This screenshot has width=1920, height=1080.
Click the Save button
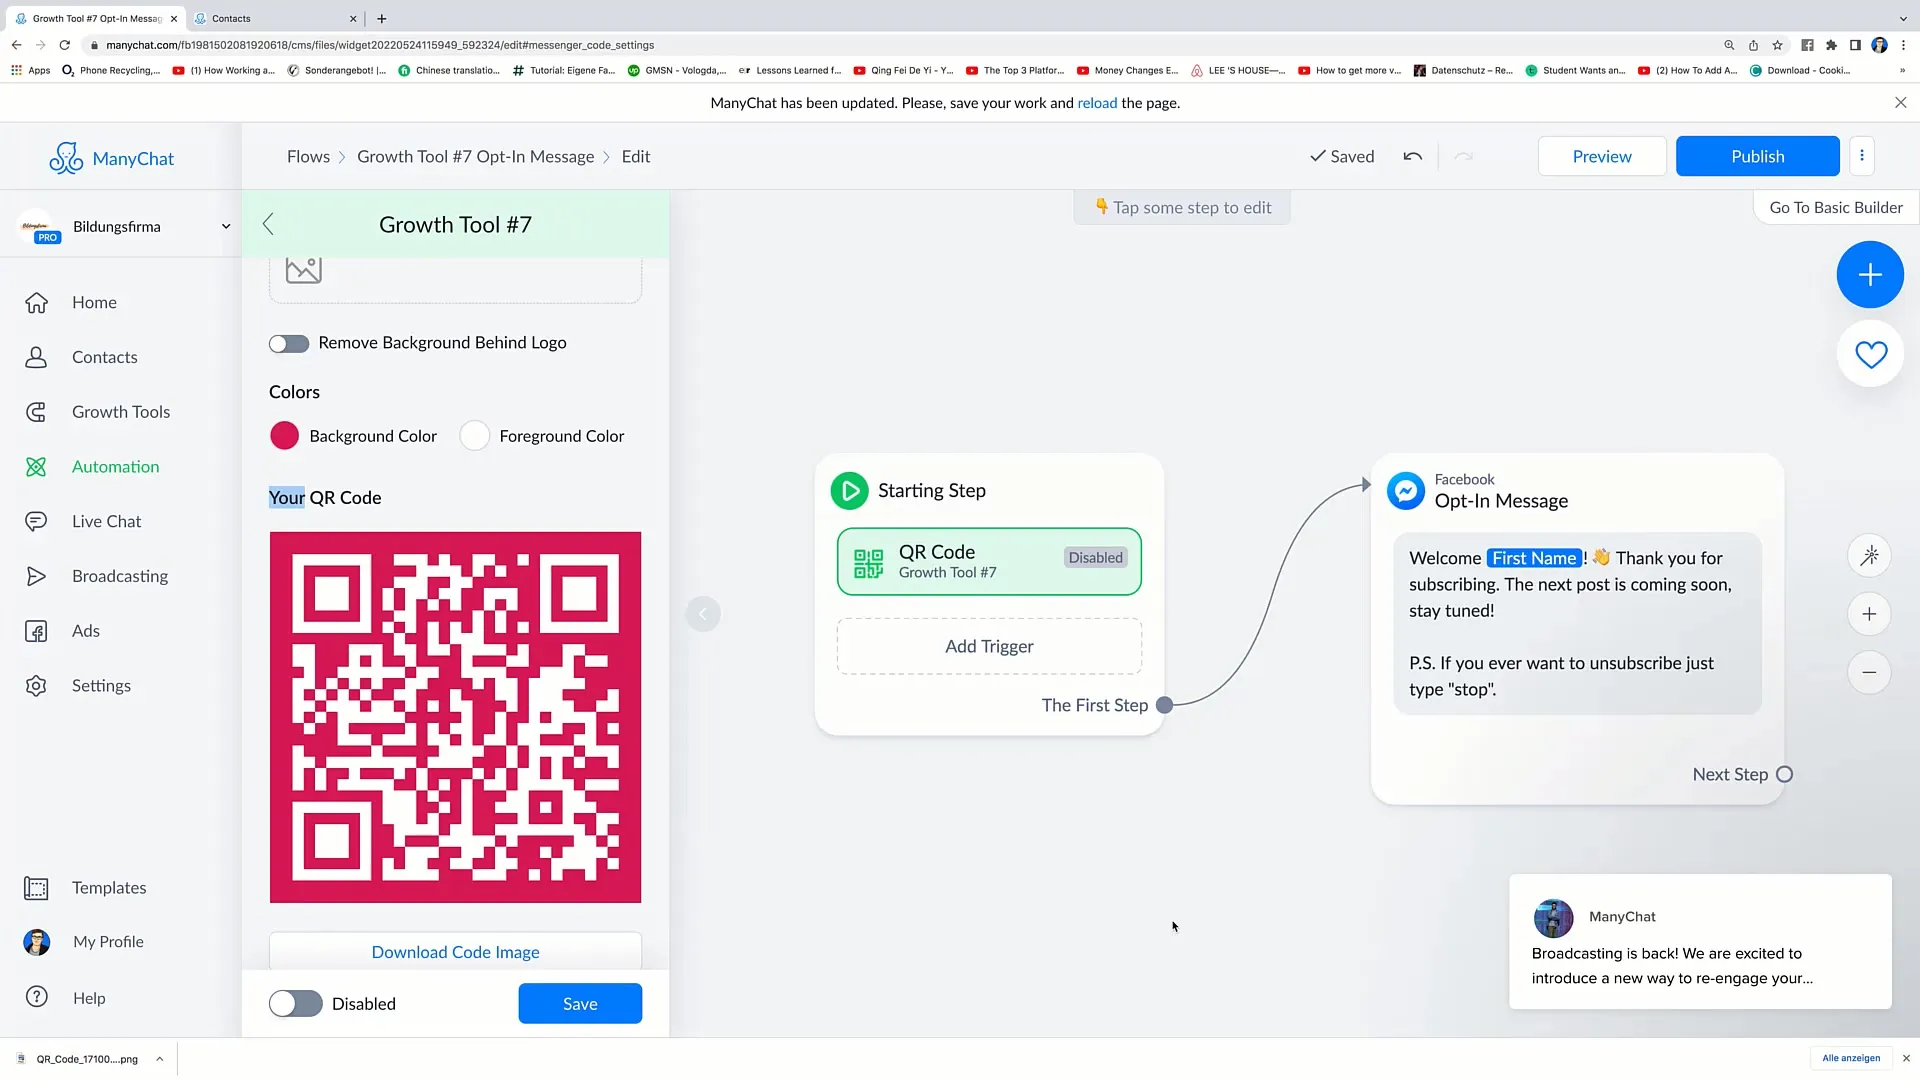(579, 1004)
